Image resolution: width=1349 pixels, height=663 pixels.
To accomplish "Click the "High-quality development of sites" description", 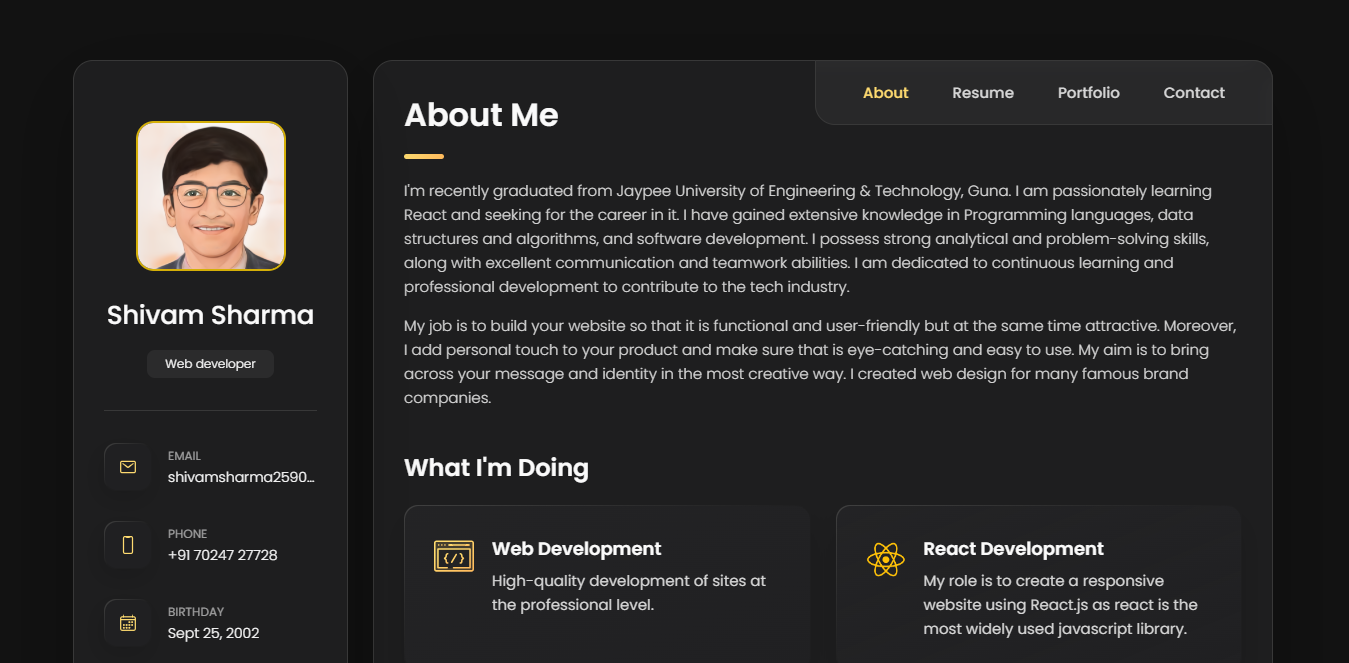I will (x=629, y=593).
